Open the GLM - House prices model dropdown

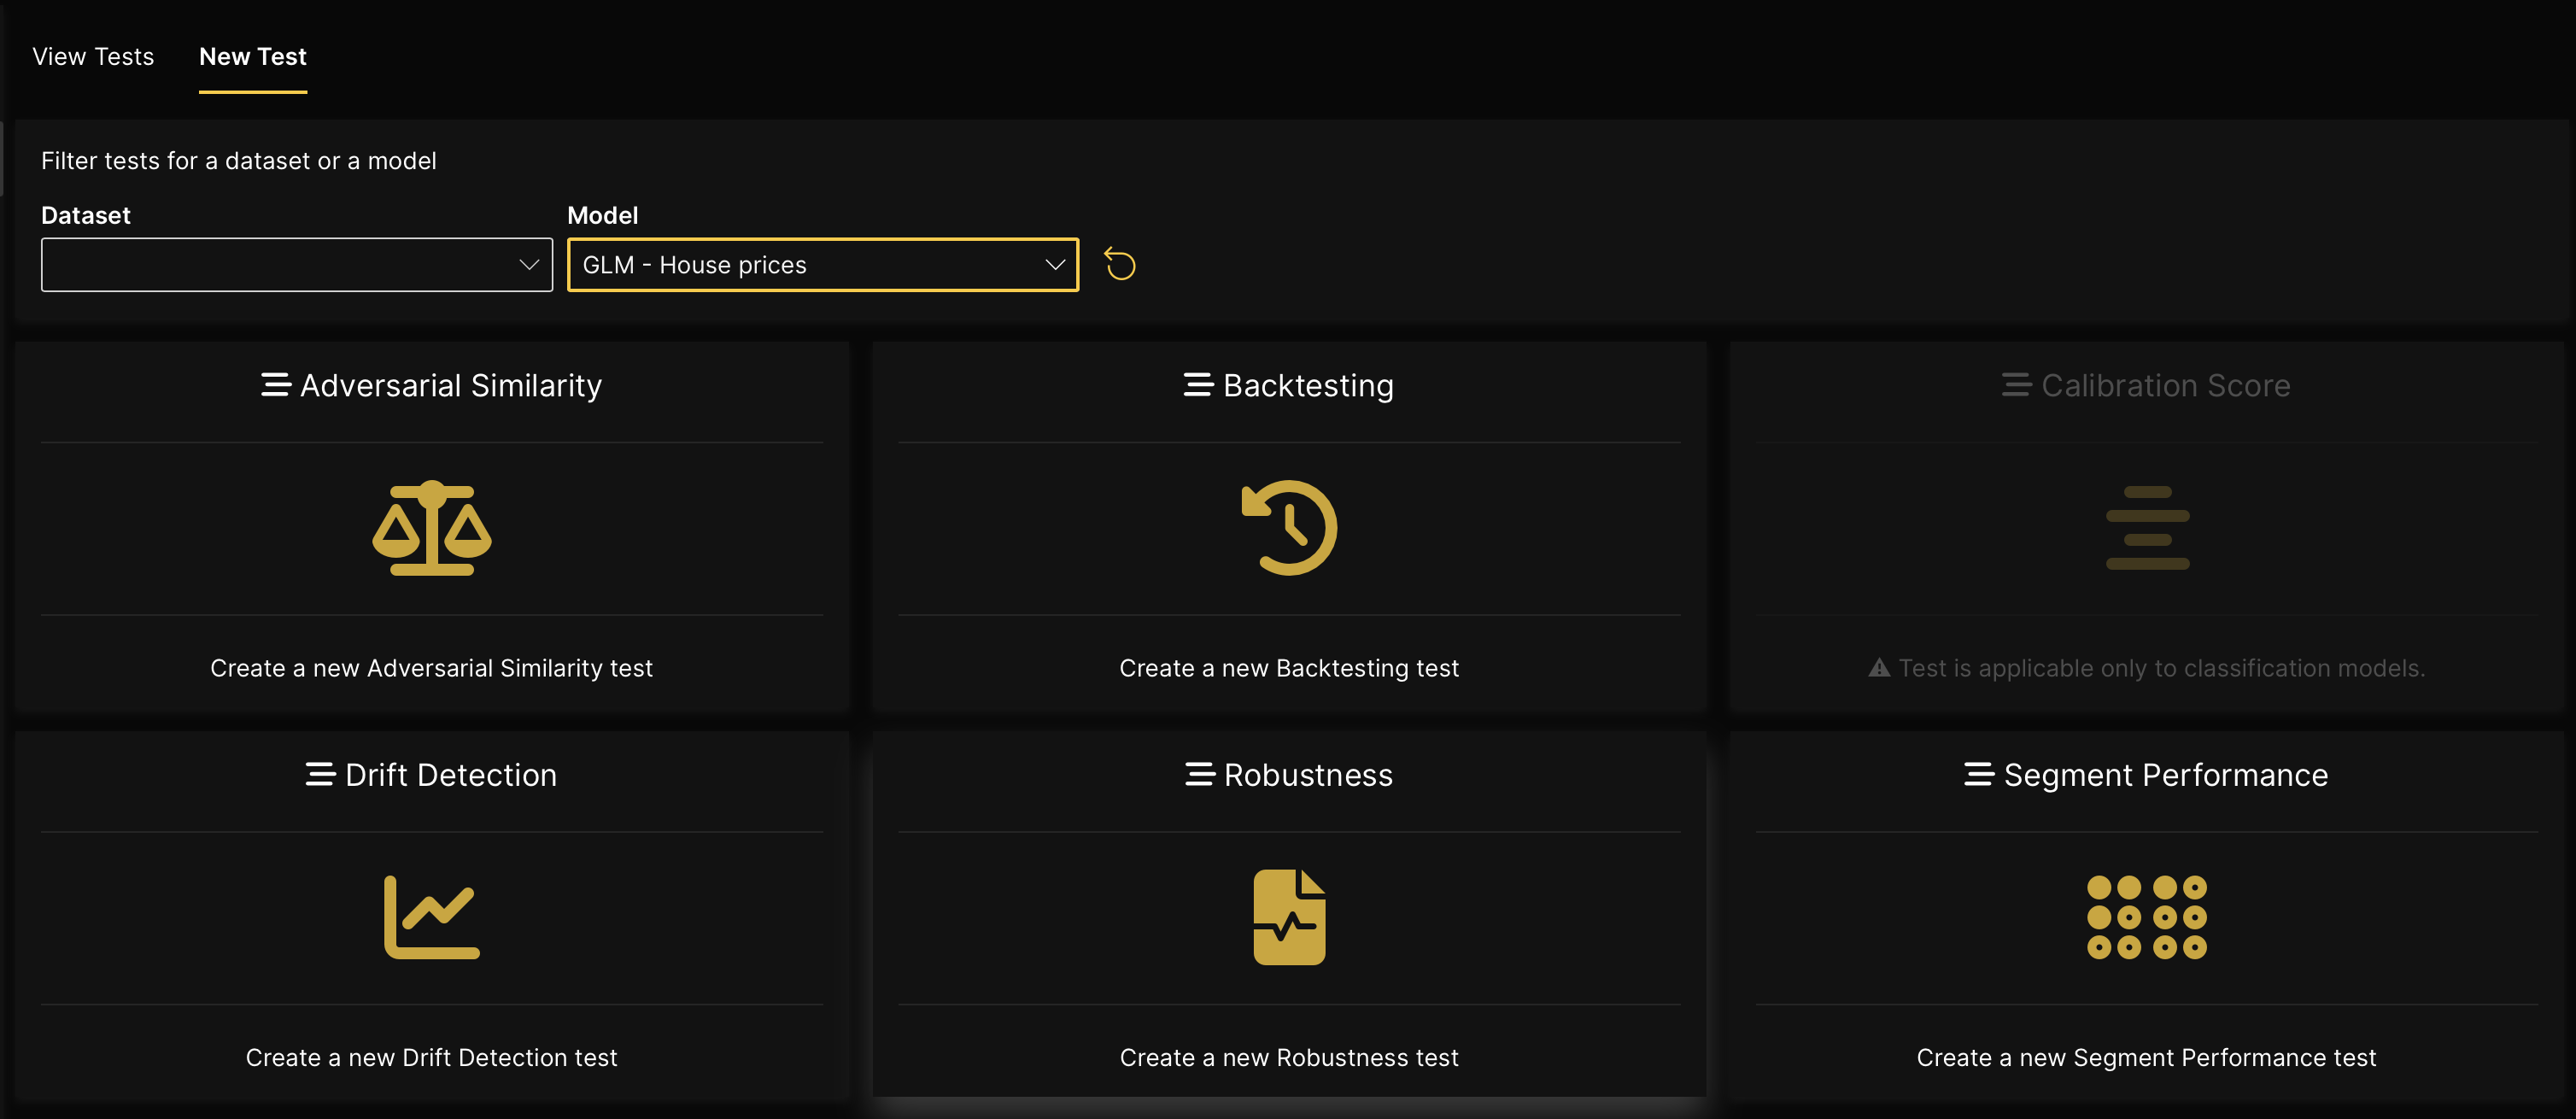coord(822,264)
